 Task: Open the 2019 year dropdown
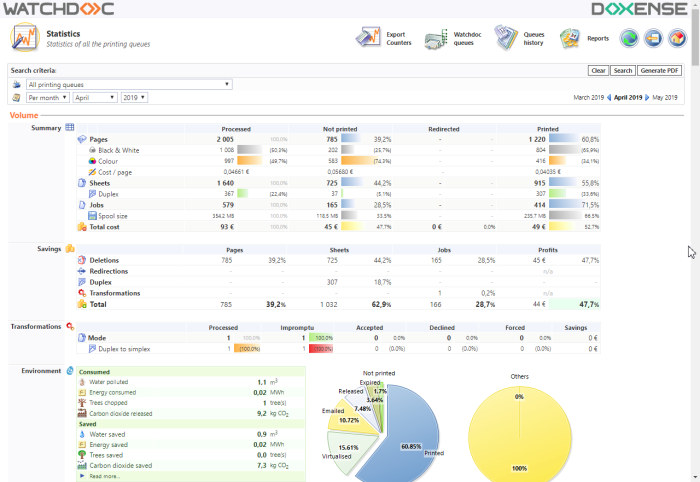click(x=134, y=98)
